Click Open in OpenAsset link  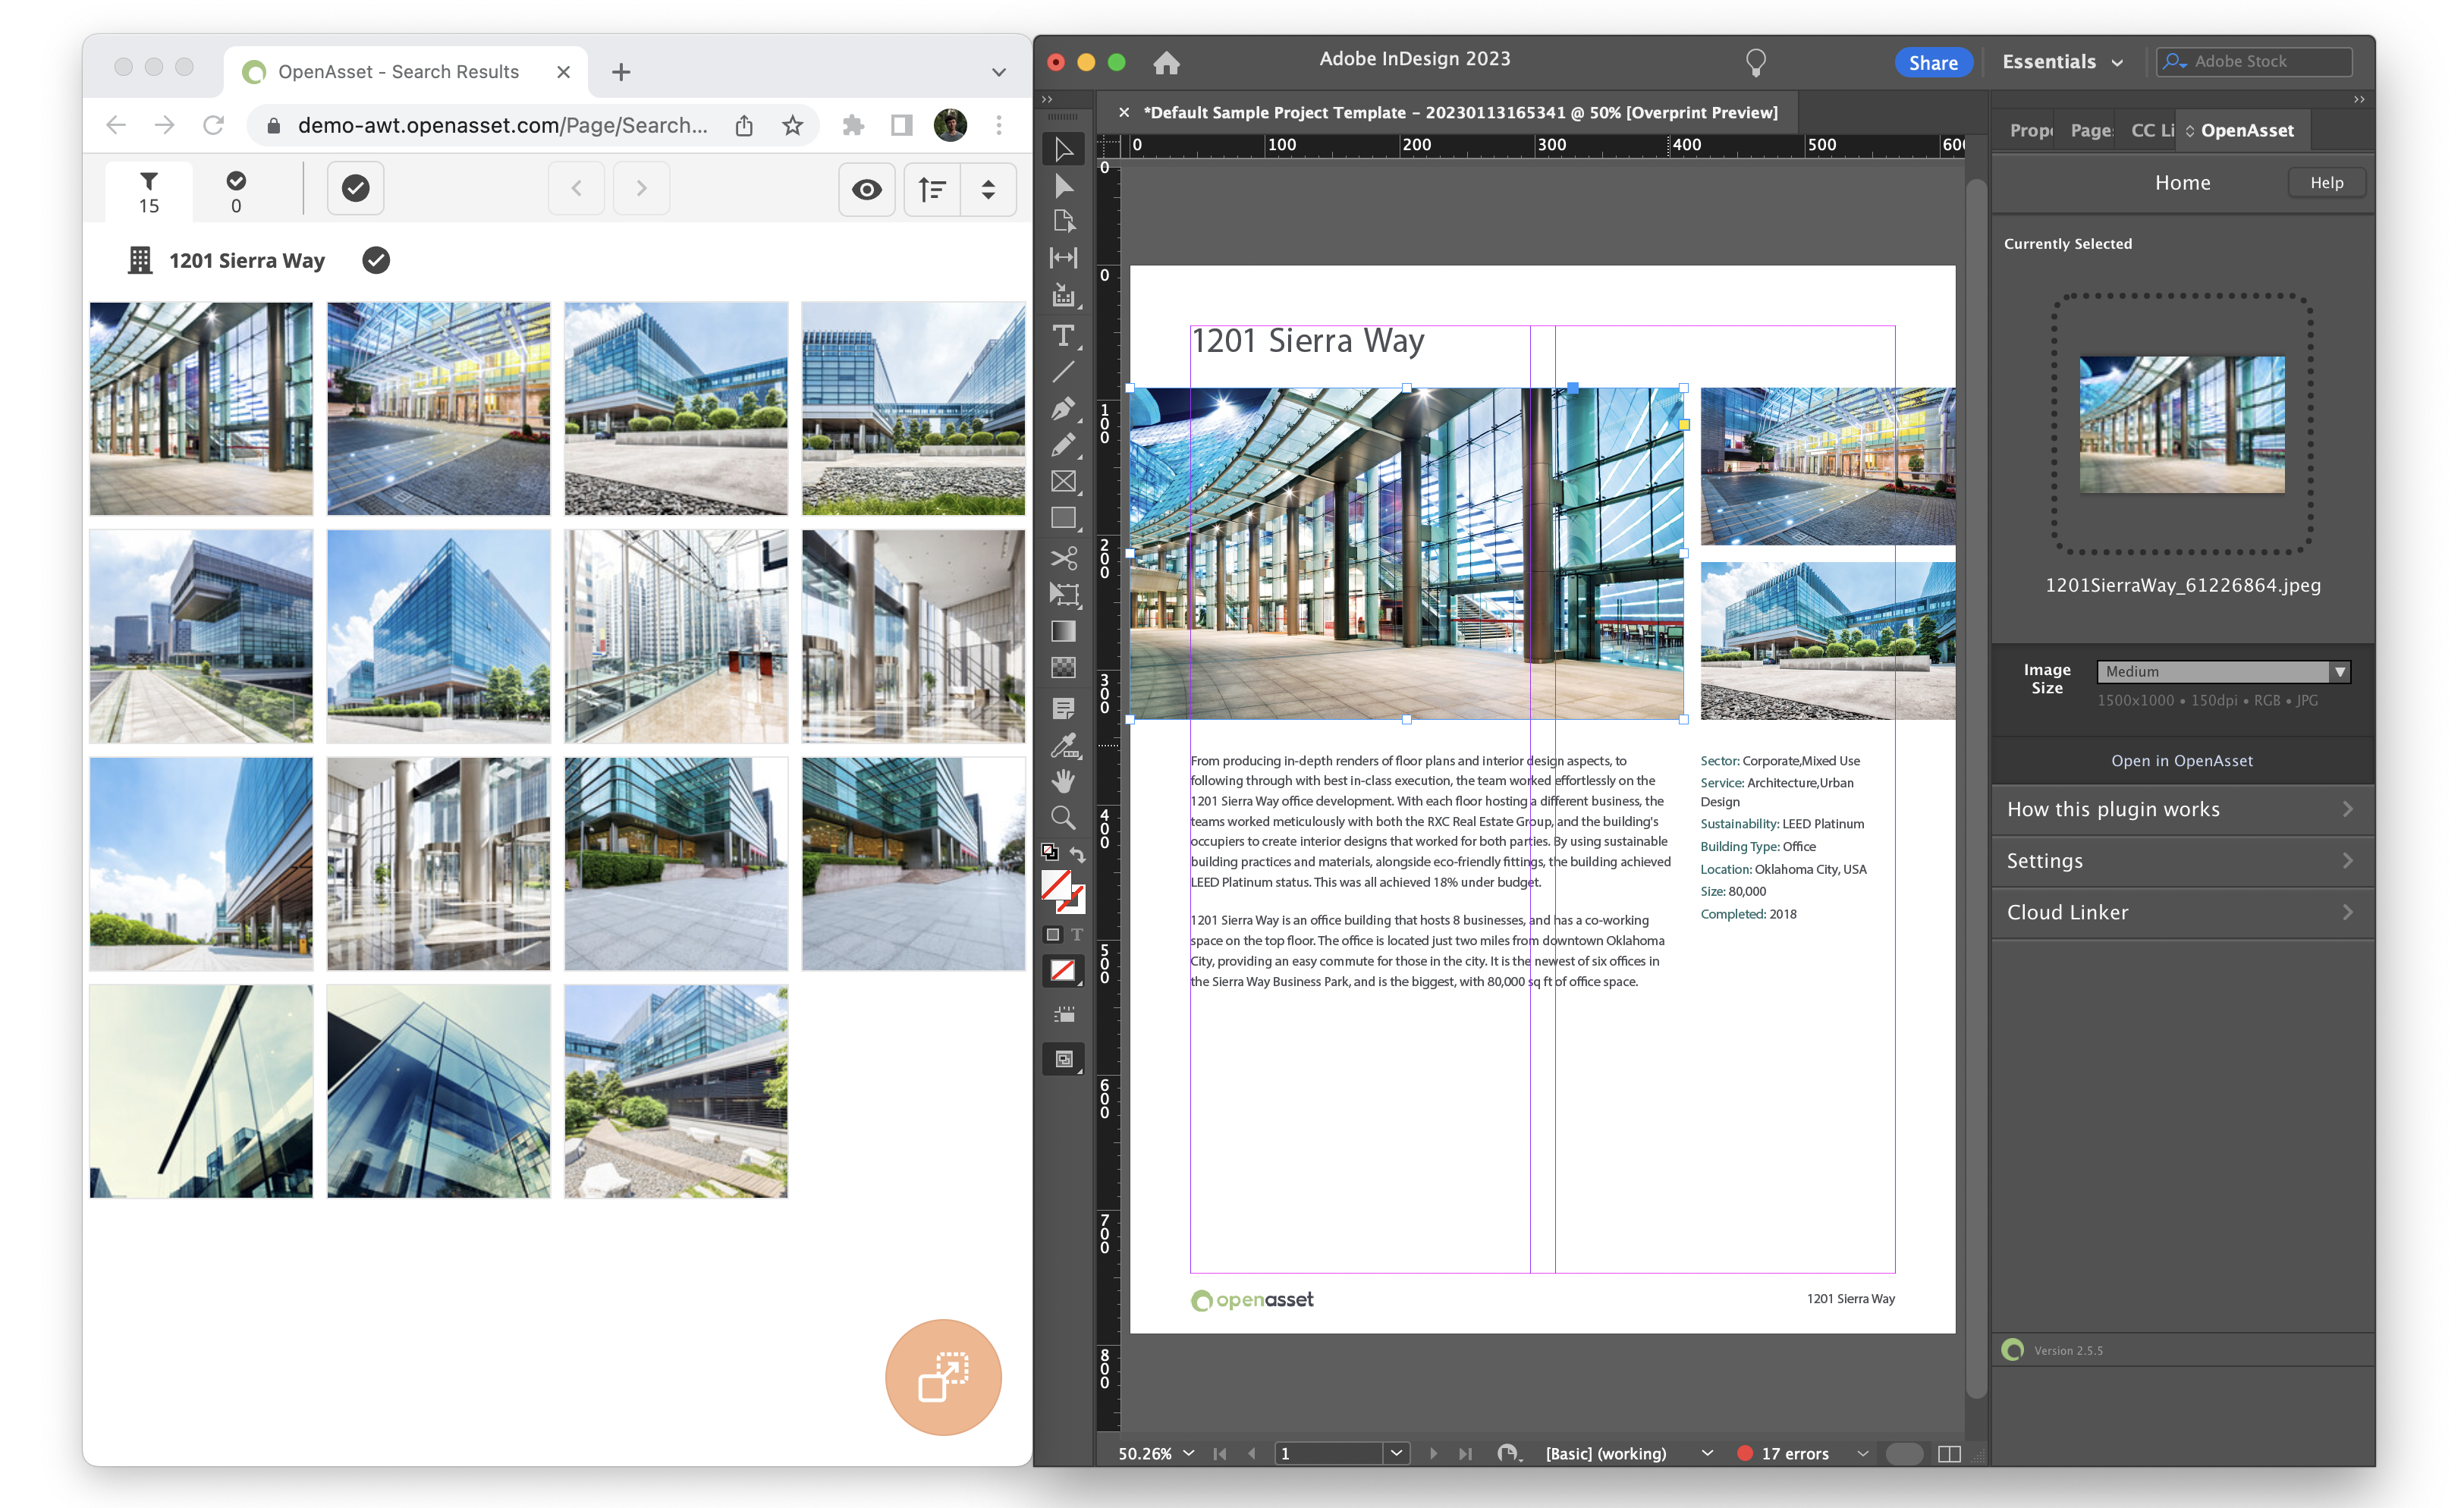[x=2181, y=760]
